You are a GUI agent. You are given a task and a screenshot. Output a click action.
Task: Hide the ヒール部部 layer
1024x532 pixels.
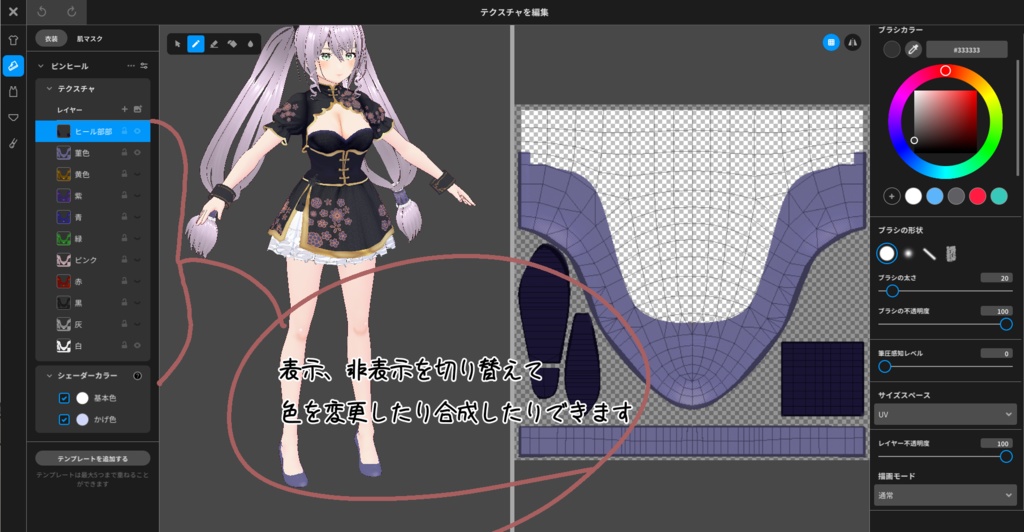point(138,131)
